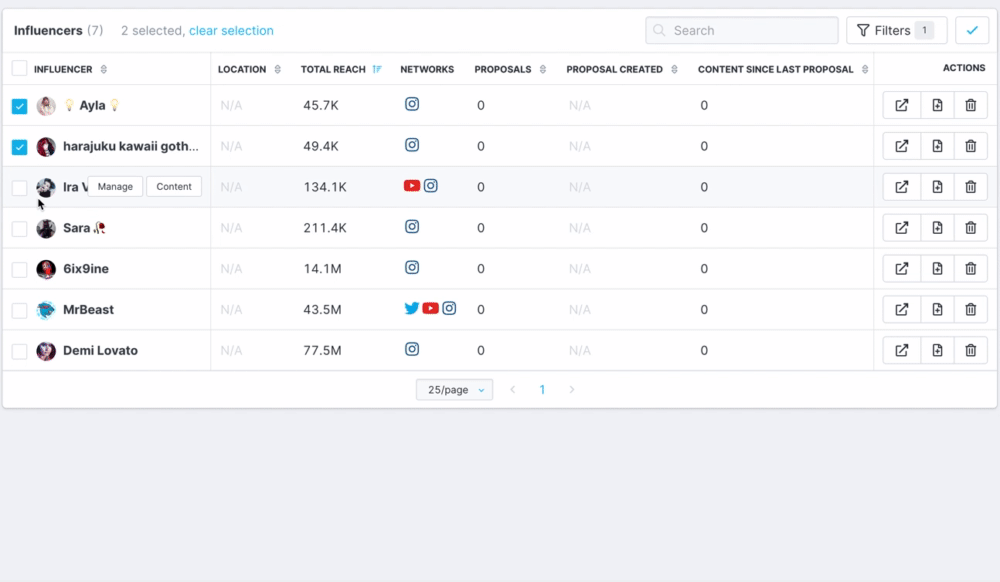Uncheck Ayla's checkbox
The width and height of the screenshot is (1000, 582).
click(x=19, y=106)
